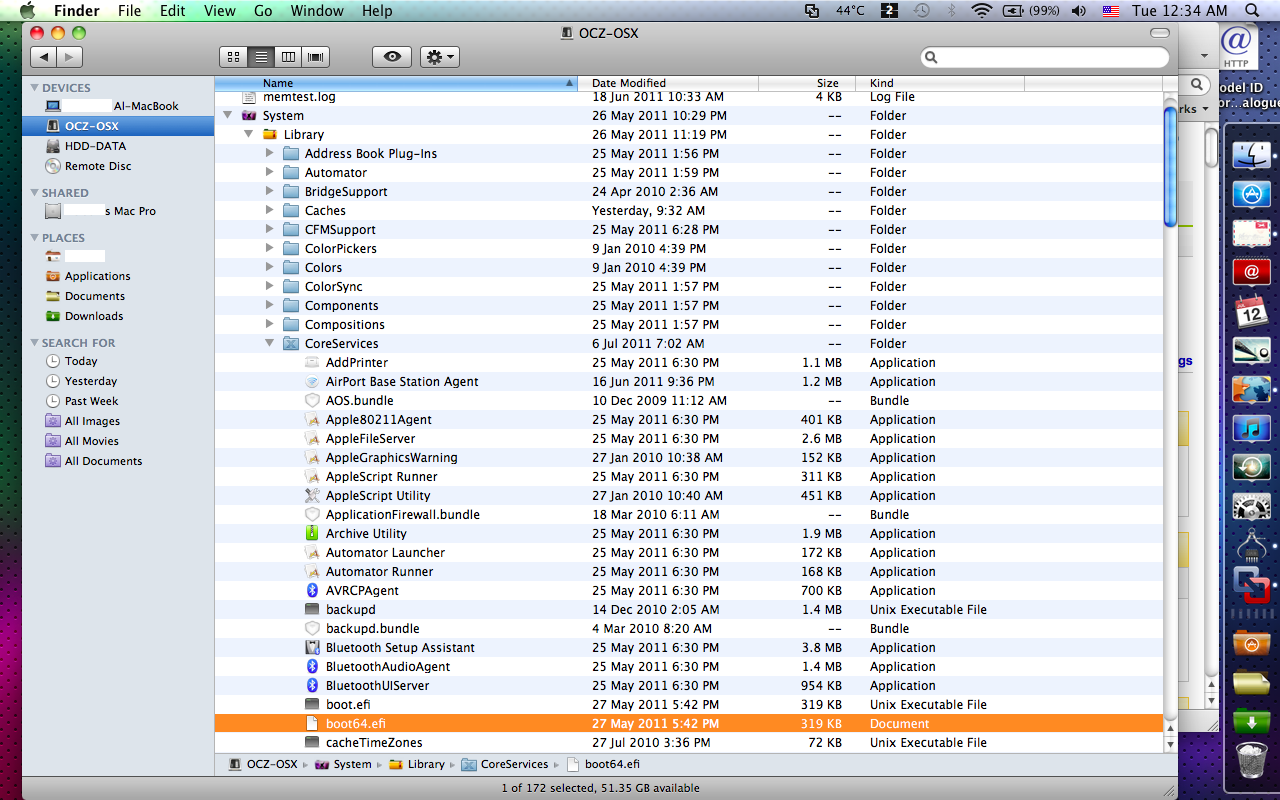Launch iTunes from the Dock
The width and height of the screenshot is (1280, 800).
[1251, 428]
